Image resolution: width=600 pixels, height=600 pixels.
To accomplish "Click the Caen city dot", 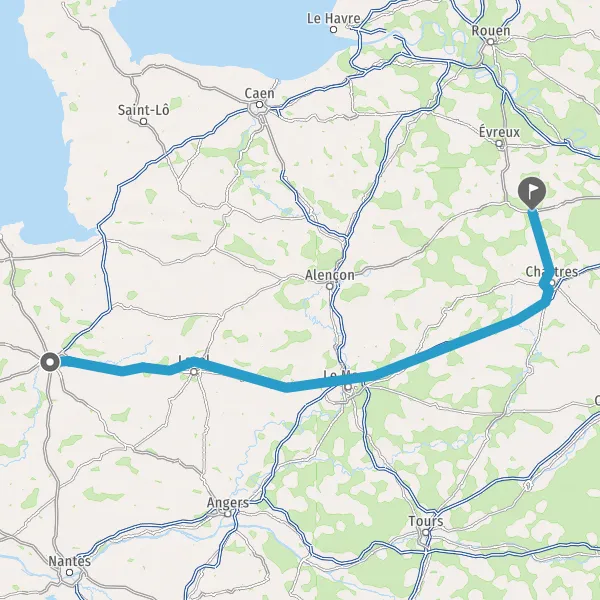I will tap(259, 104).
